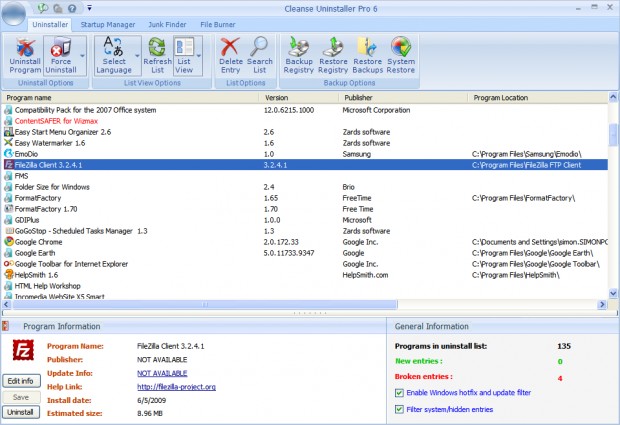This screenshot has height=425, width=620.
Task: Expand the Force Uninstall dropdown arrow
Action: (x=82, y=55)
